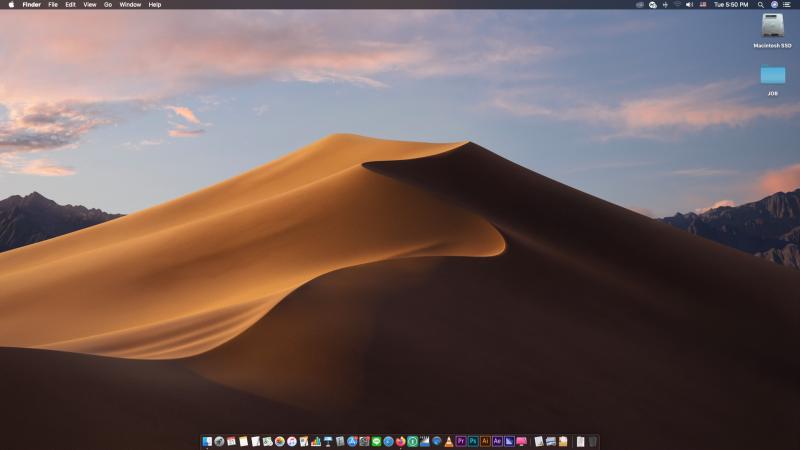Open the yellow Notes app in Dock

(243, 441)
